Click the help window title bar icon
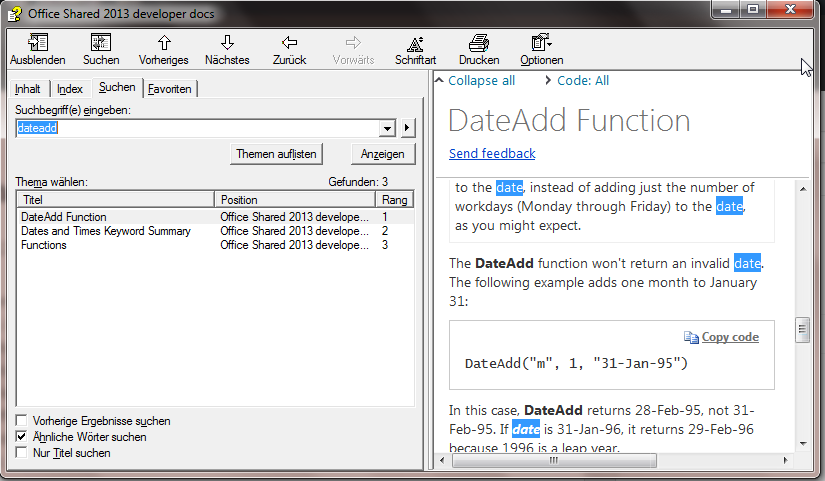The height and width of the screenshot is (481, 825). tap(15, 14)
